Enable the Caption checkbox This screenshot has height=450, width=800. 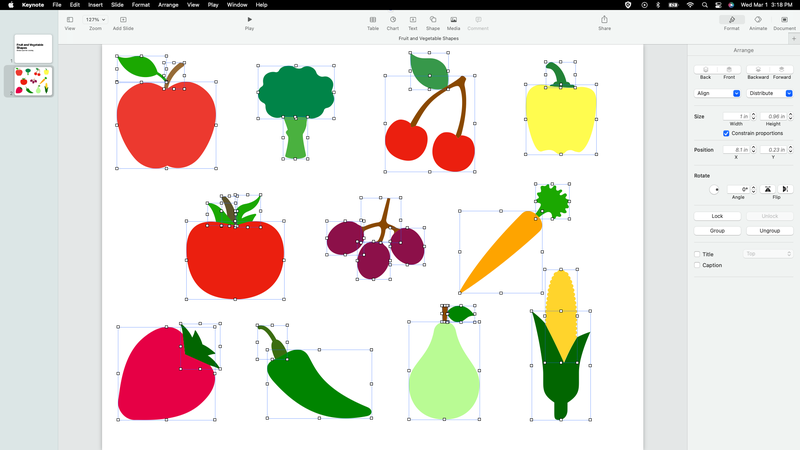click(x=698, y=265)
